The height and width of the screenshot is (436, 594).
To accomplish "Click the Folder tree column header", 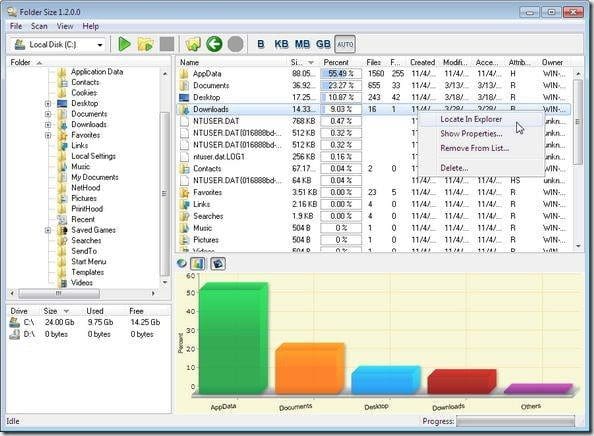I will click(89, 63).
